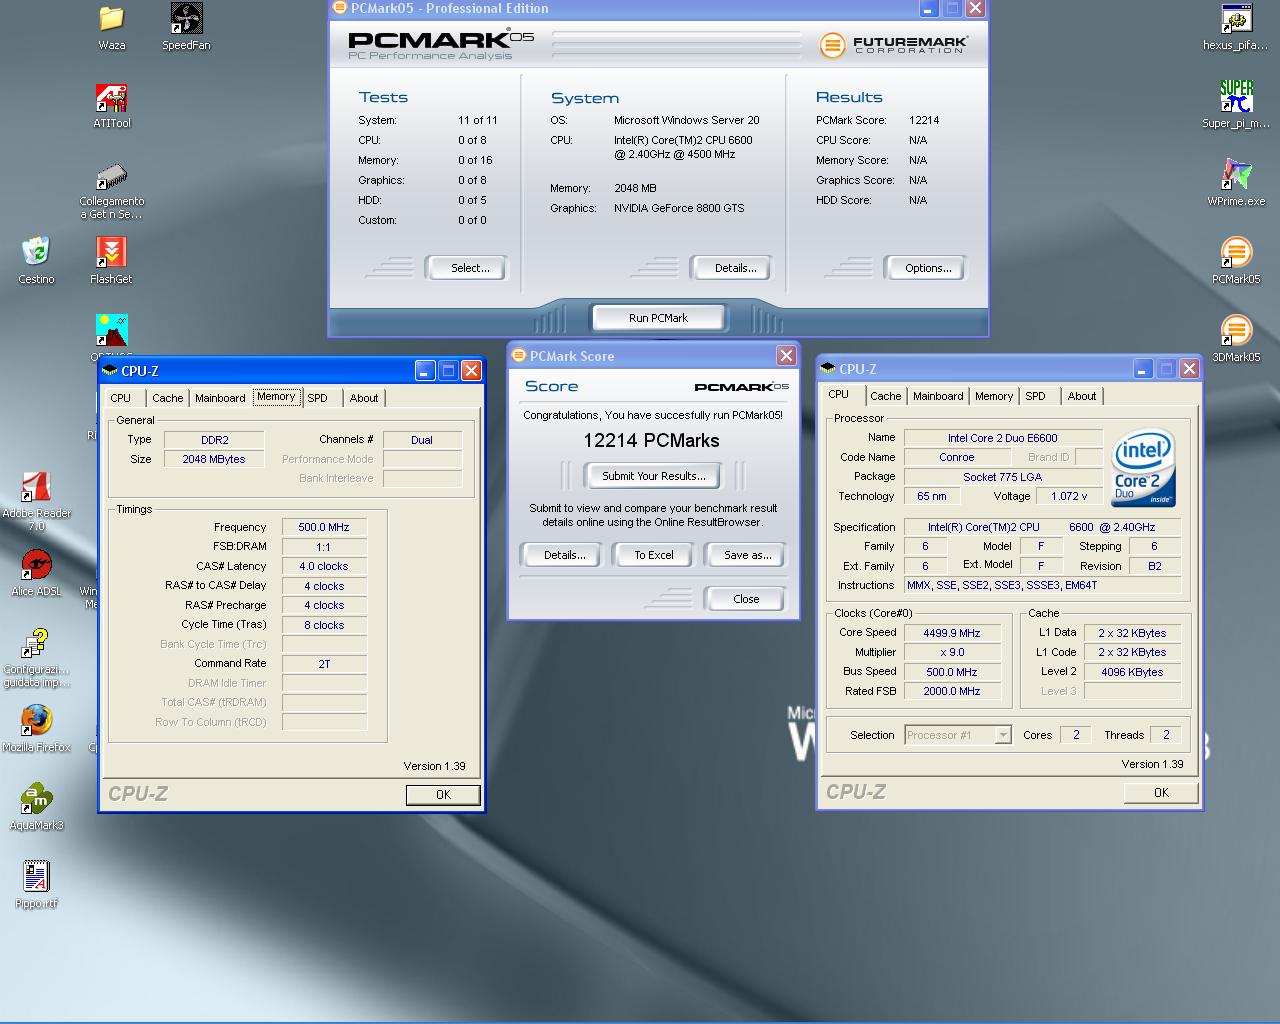
Task: Click Code Name Conroe value
Action: point(956,457)
